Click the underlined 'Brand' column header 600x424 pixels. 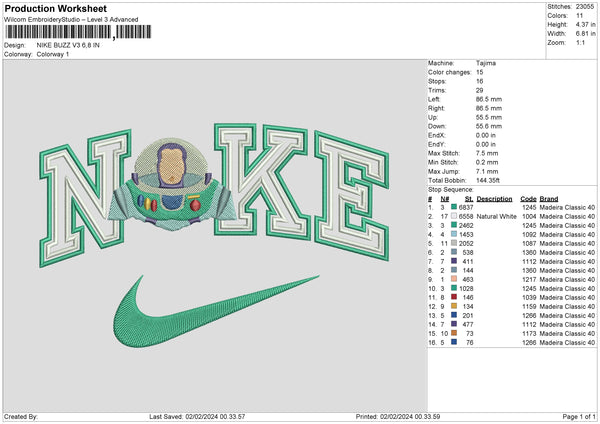(x=549, y=199)
